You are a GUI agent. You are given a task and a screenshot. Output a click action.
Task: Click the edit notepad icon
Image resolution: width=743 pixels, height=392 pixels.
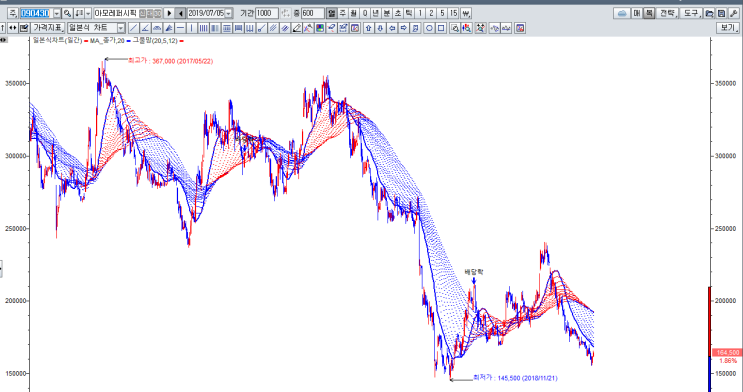point(24,28)
